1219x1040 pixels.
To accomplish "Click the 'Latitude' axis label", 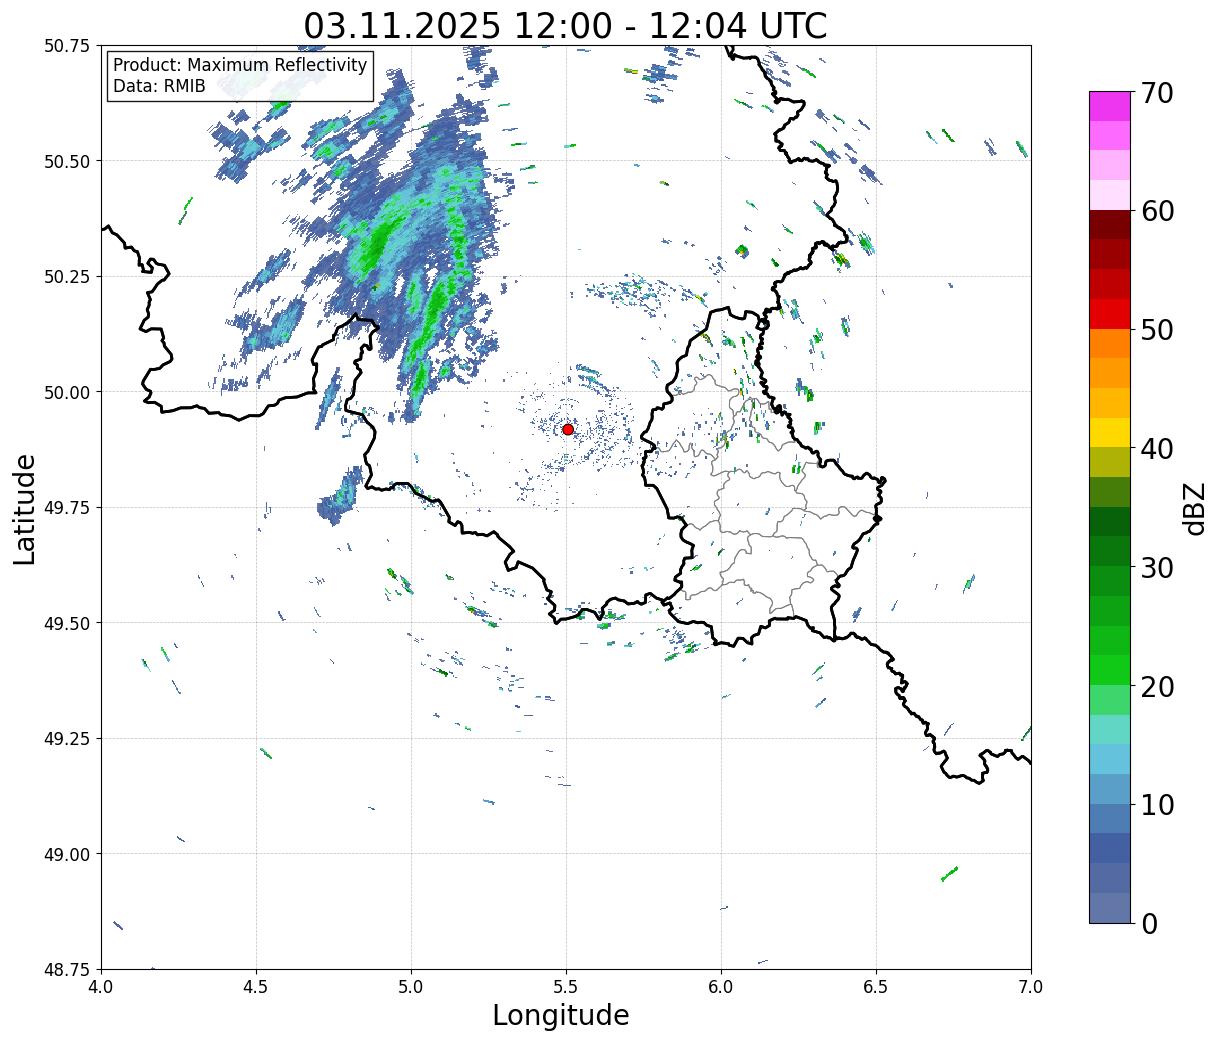I will pyautogui.click(x=25, y=508).
